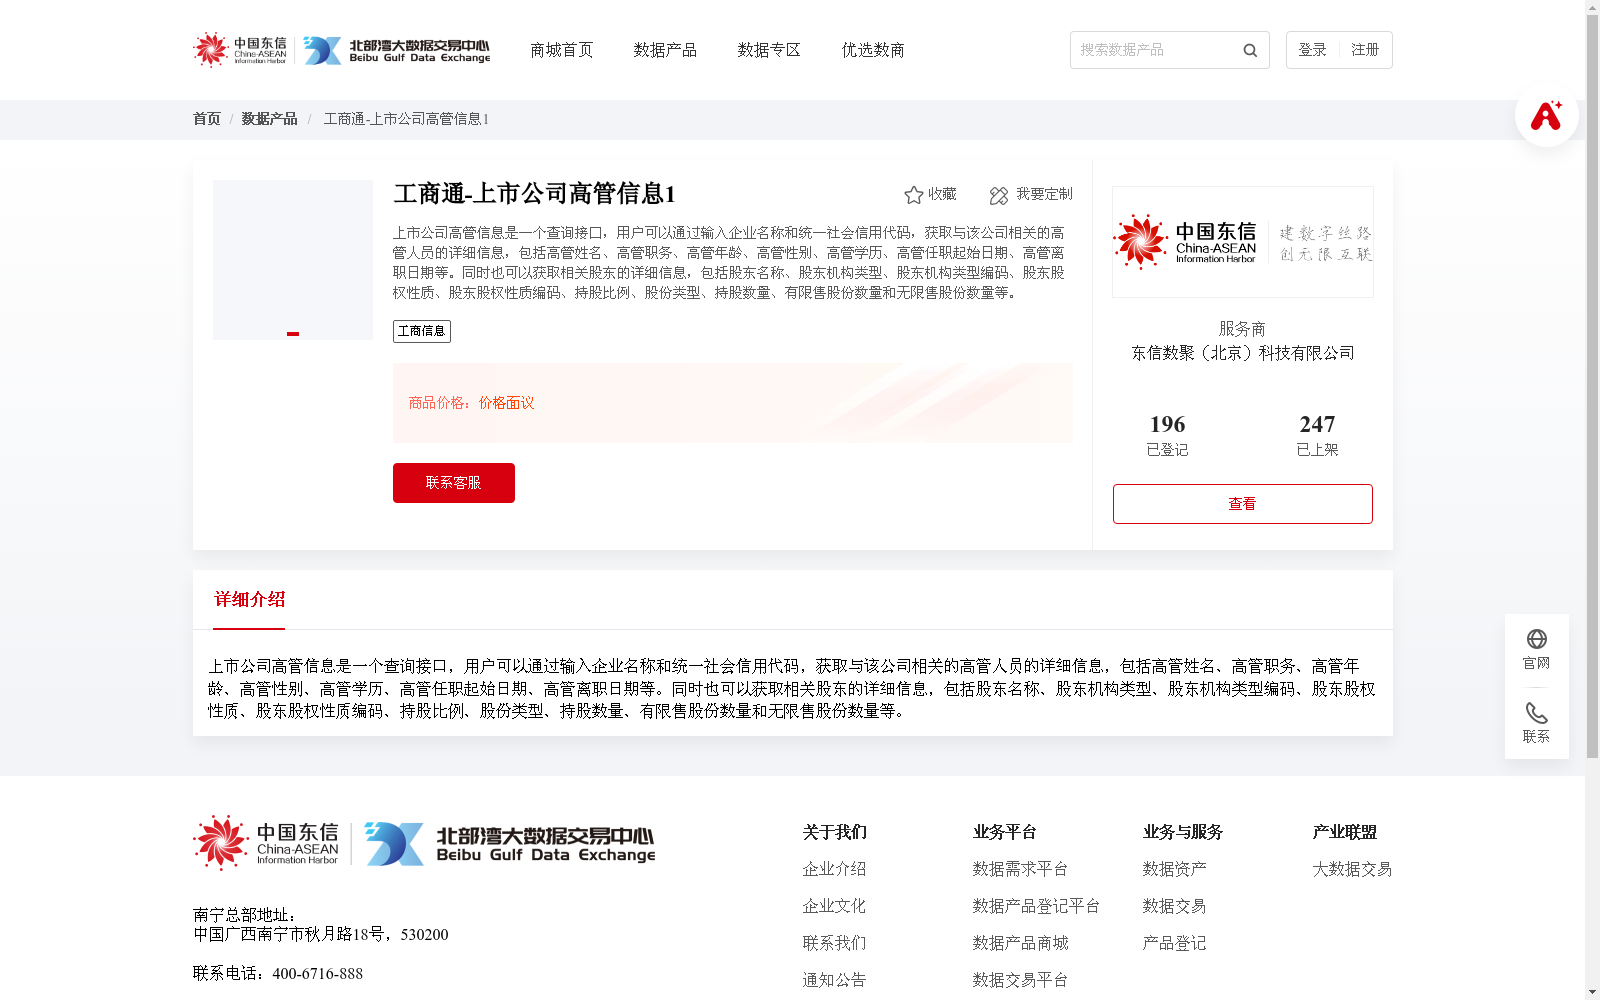Open the 数据需求平台 footer link
The image size is (1600, 1000).
pos(1020,869)
